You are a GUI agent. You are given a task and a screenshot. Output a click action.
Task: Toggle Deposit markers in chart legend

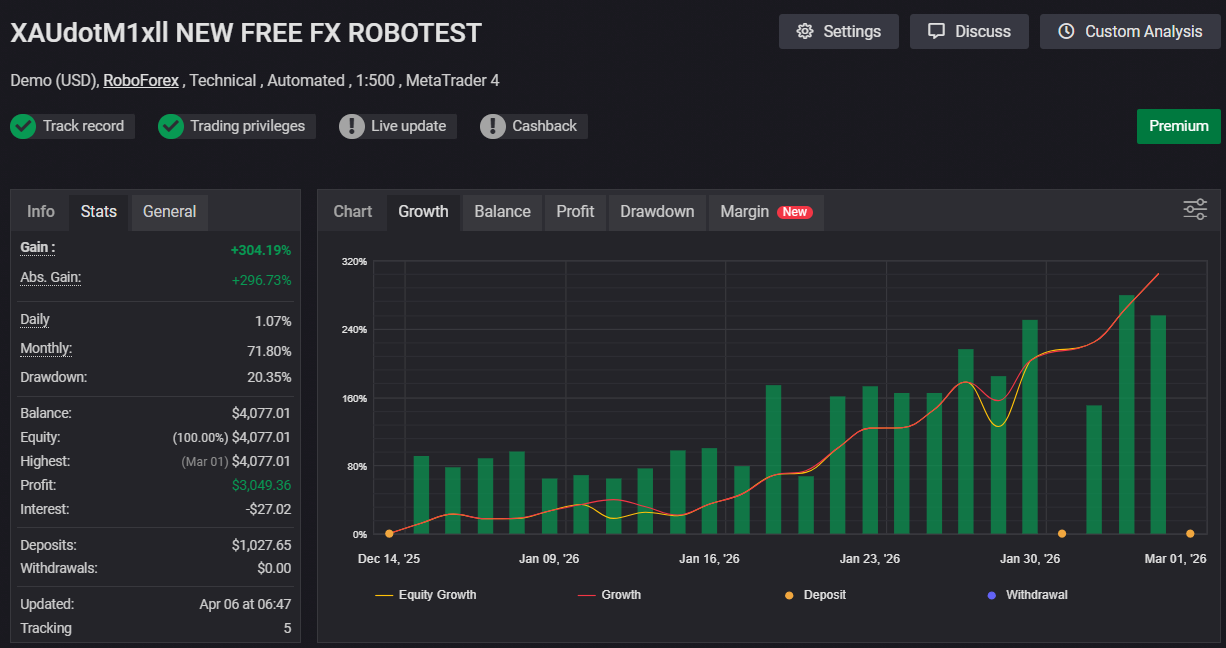tap(815, 595)
